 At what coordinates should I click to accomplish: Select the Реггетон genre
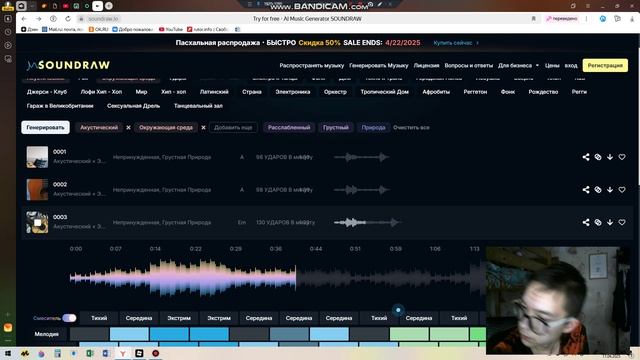475,92
